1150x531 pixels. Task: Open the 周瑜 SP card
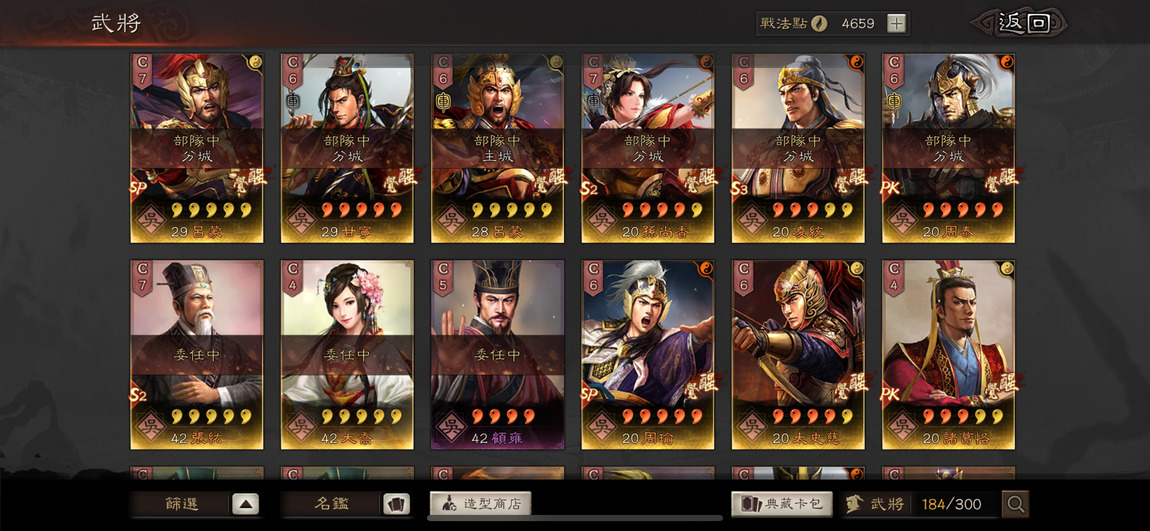(x=648, y=354)
